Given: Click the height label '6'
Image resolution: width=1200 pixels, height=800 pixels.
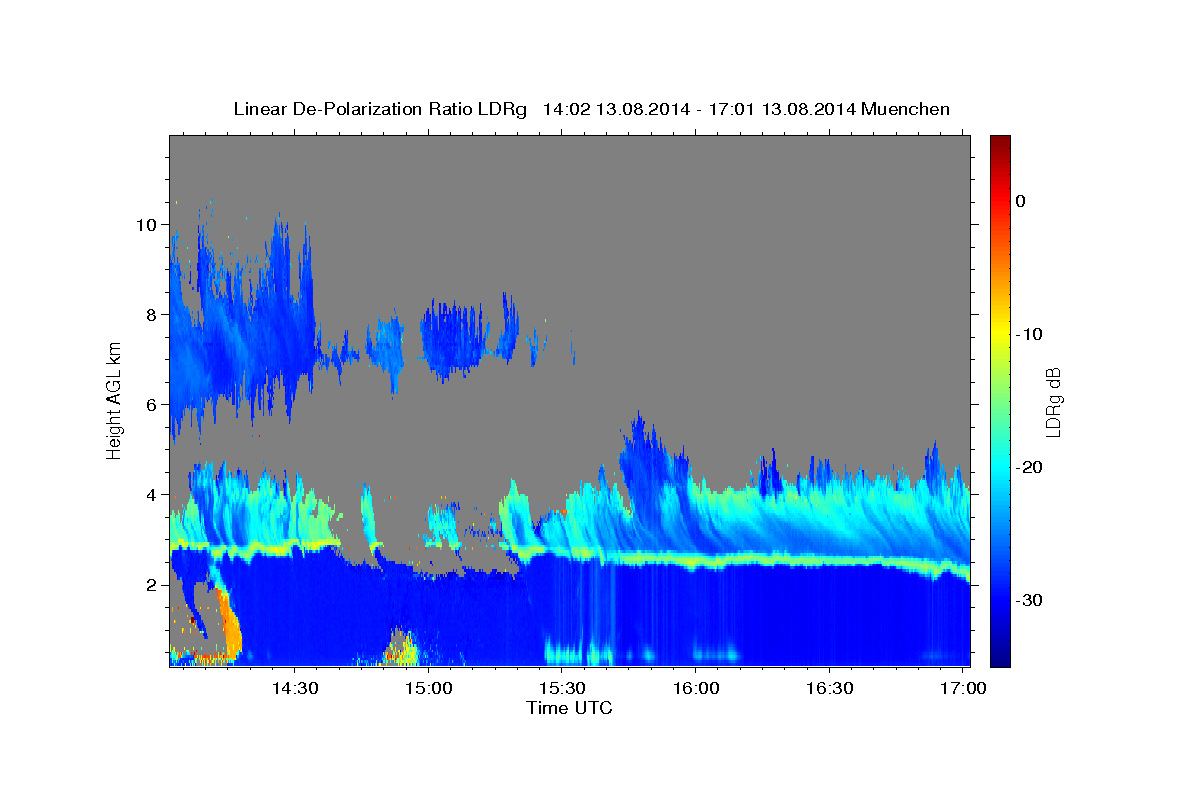Looking at the screenshot, I should click(150, 404).
